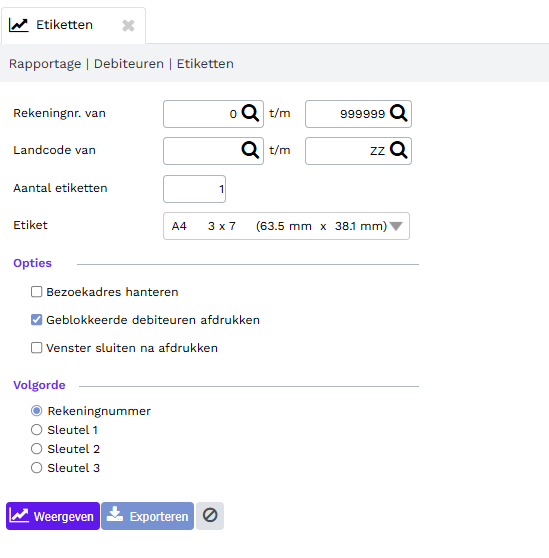This screenshot has width=549, height=558.
Task: Click the cancel circle-slash icon button
Action: coord(210,516)
